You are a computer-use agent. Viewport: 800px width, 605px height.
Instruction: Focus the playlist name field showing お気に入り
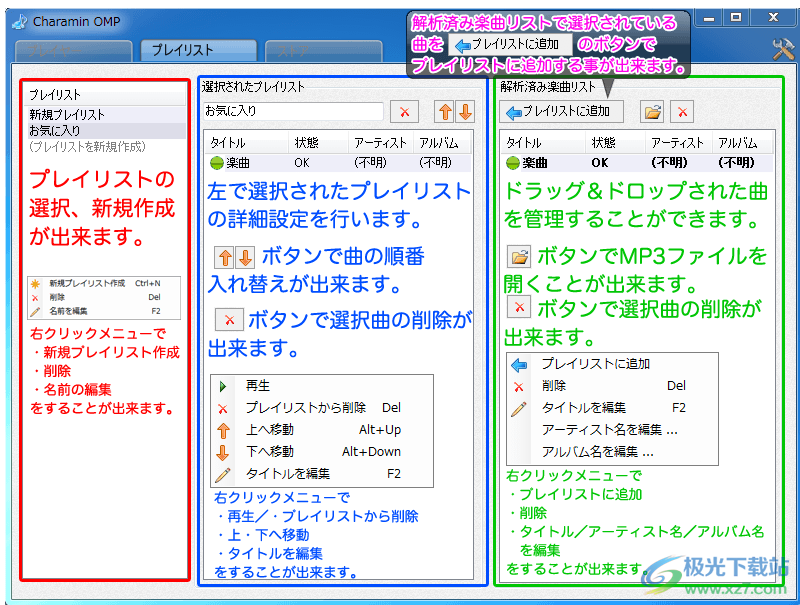(293, 111)
